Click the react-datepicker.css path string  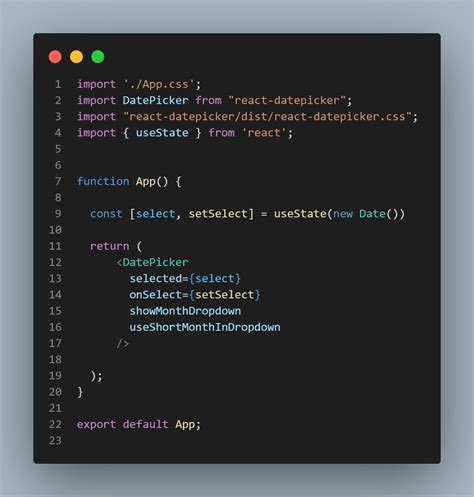267,117
